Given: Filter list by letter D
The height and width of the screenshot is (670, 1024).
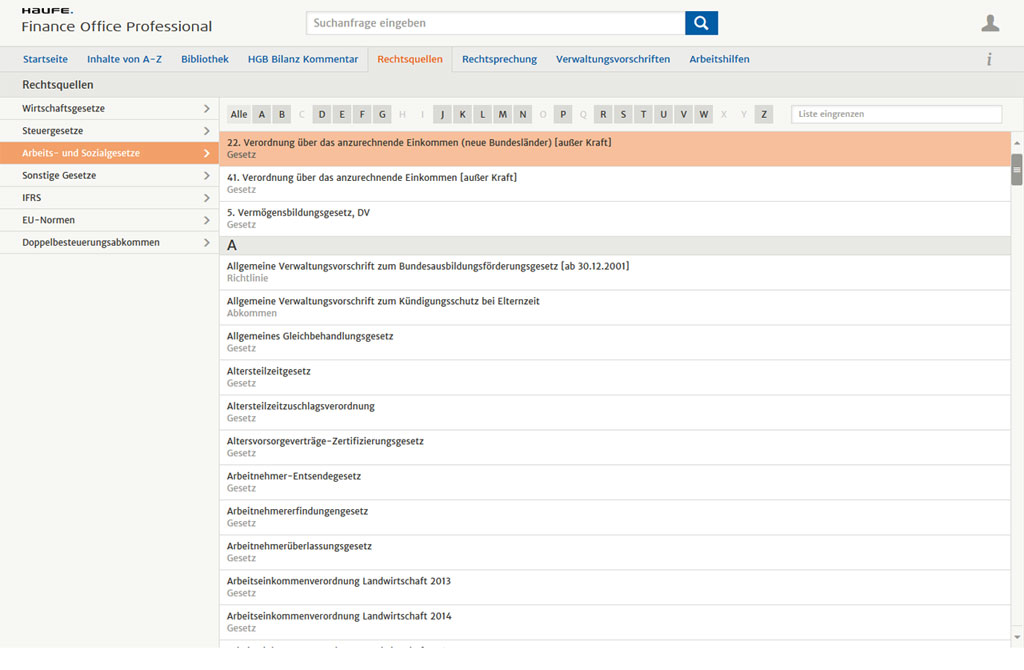Looking at the screenshot, I should [x=322, y=114].
